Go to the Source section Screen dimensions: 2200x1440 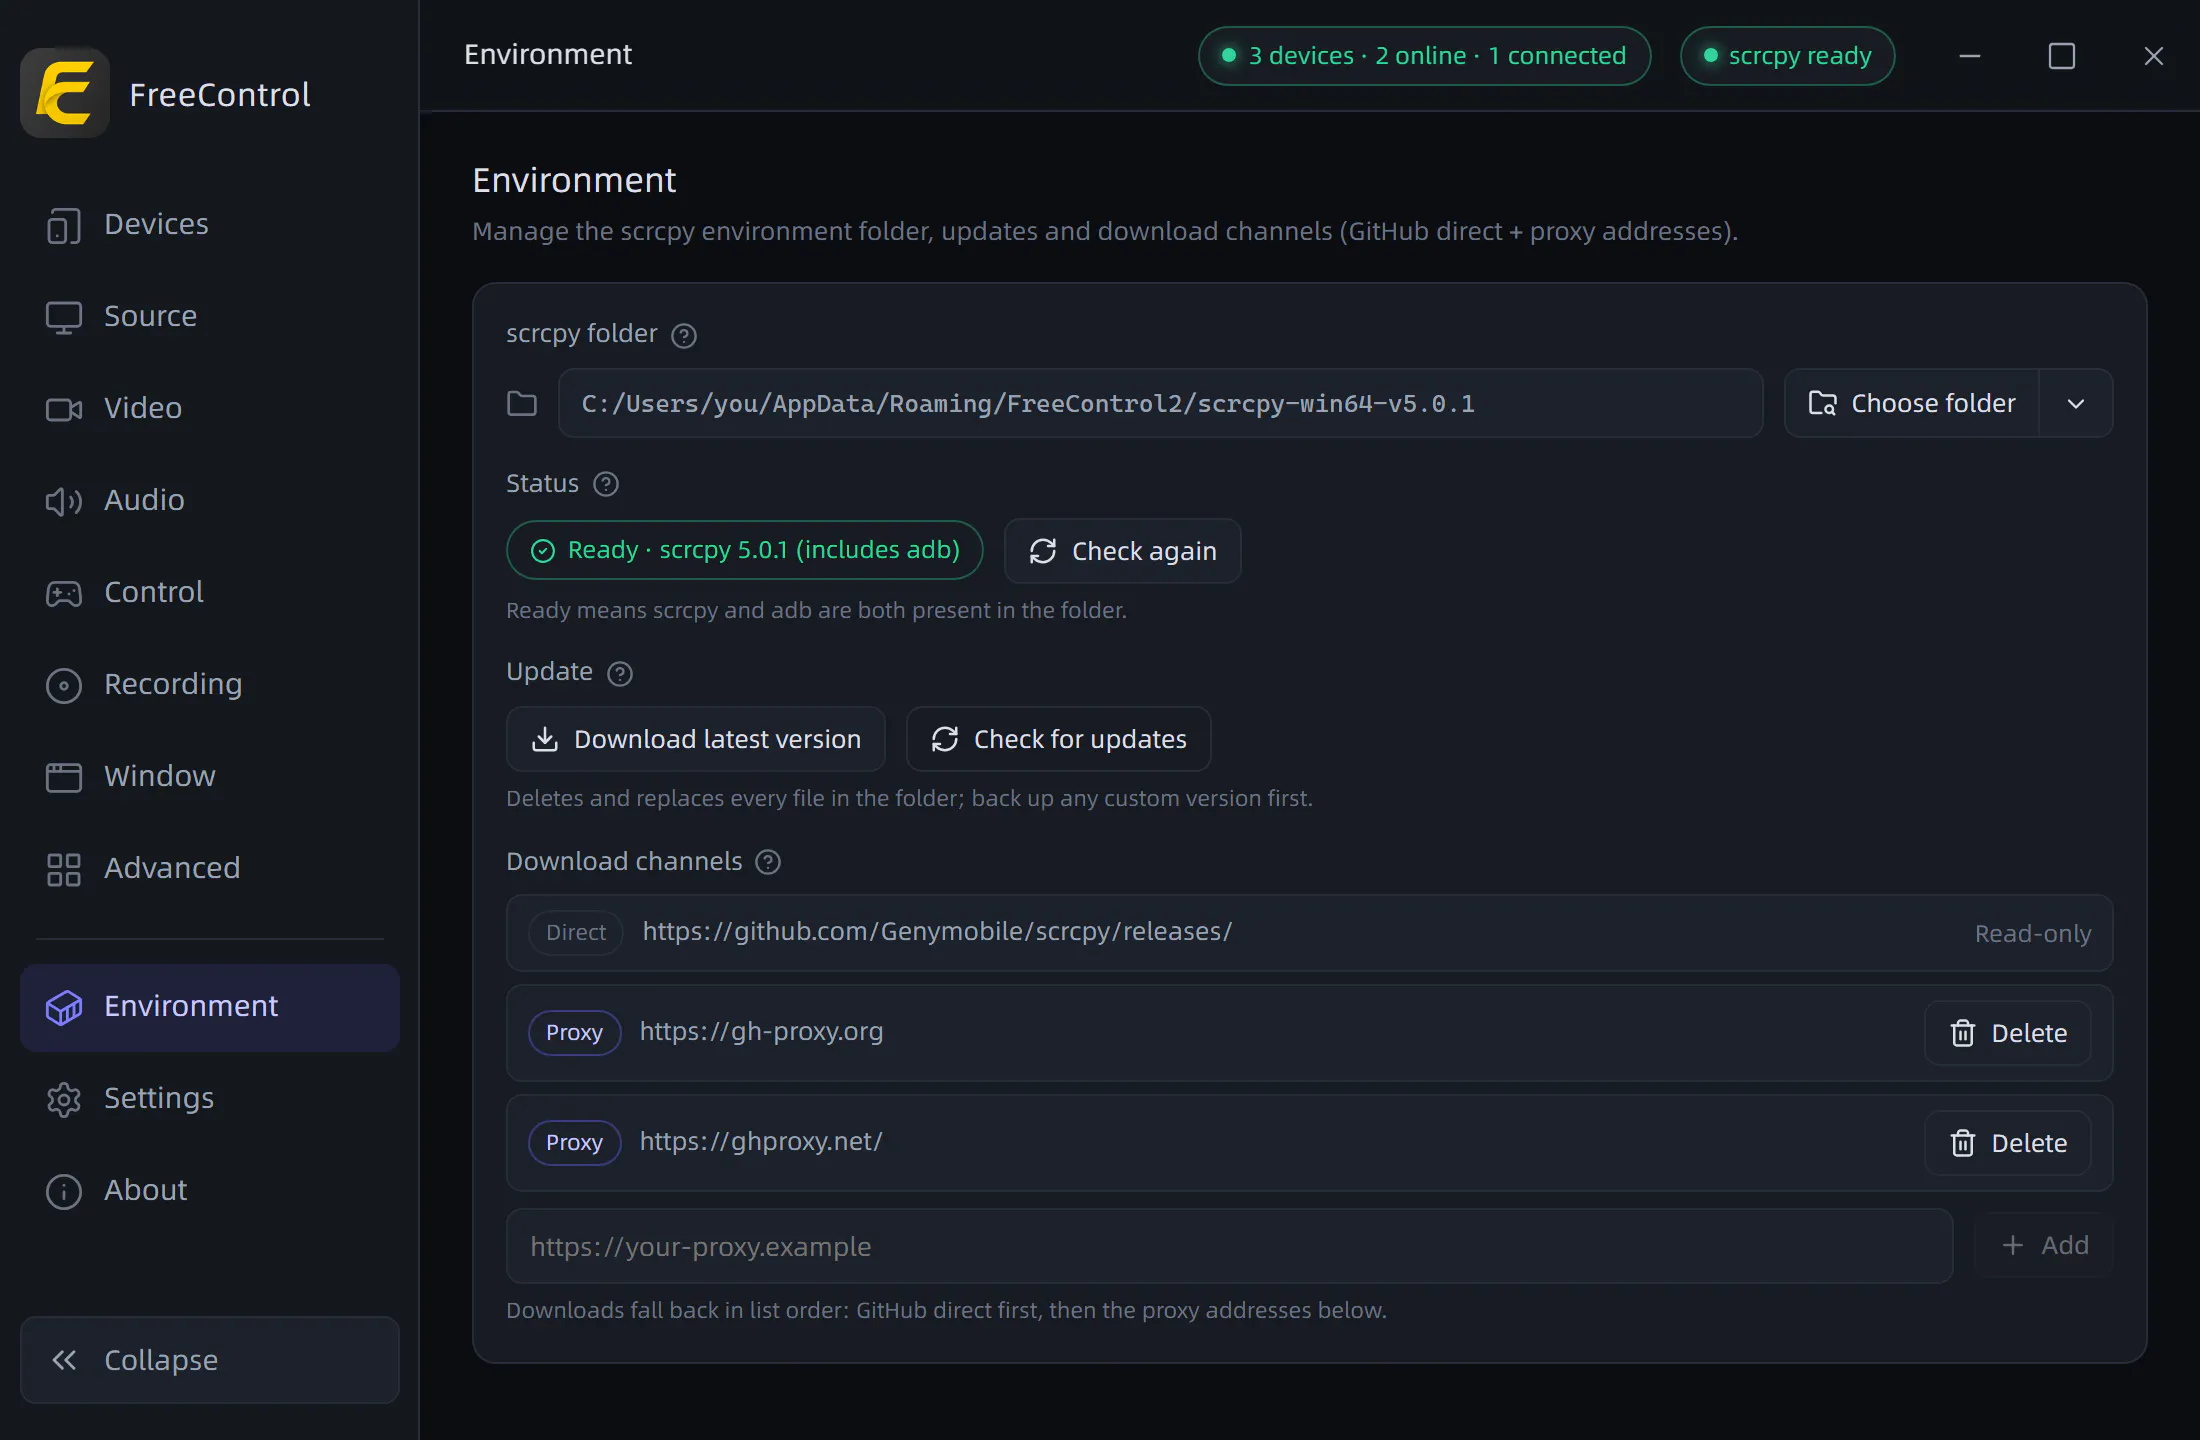pos(209,316)
